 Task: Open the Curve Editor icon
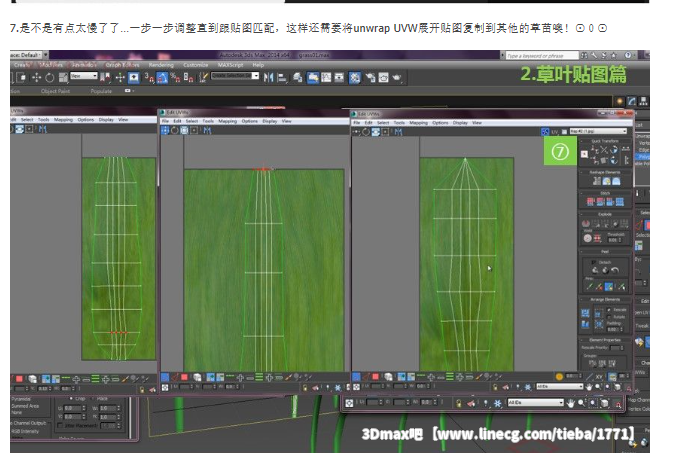[x=327, y=77]
